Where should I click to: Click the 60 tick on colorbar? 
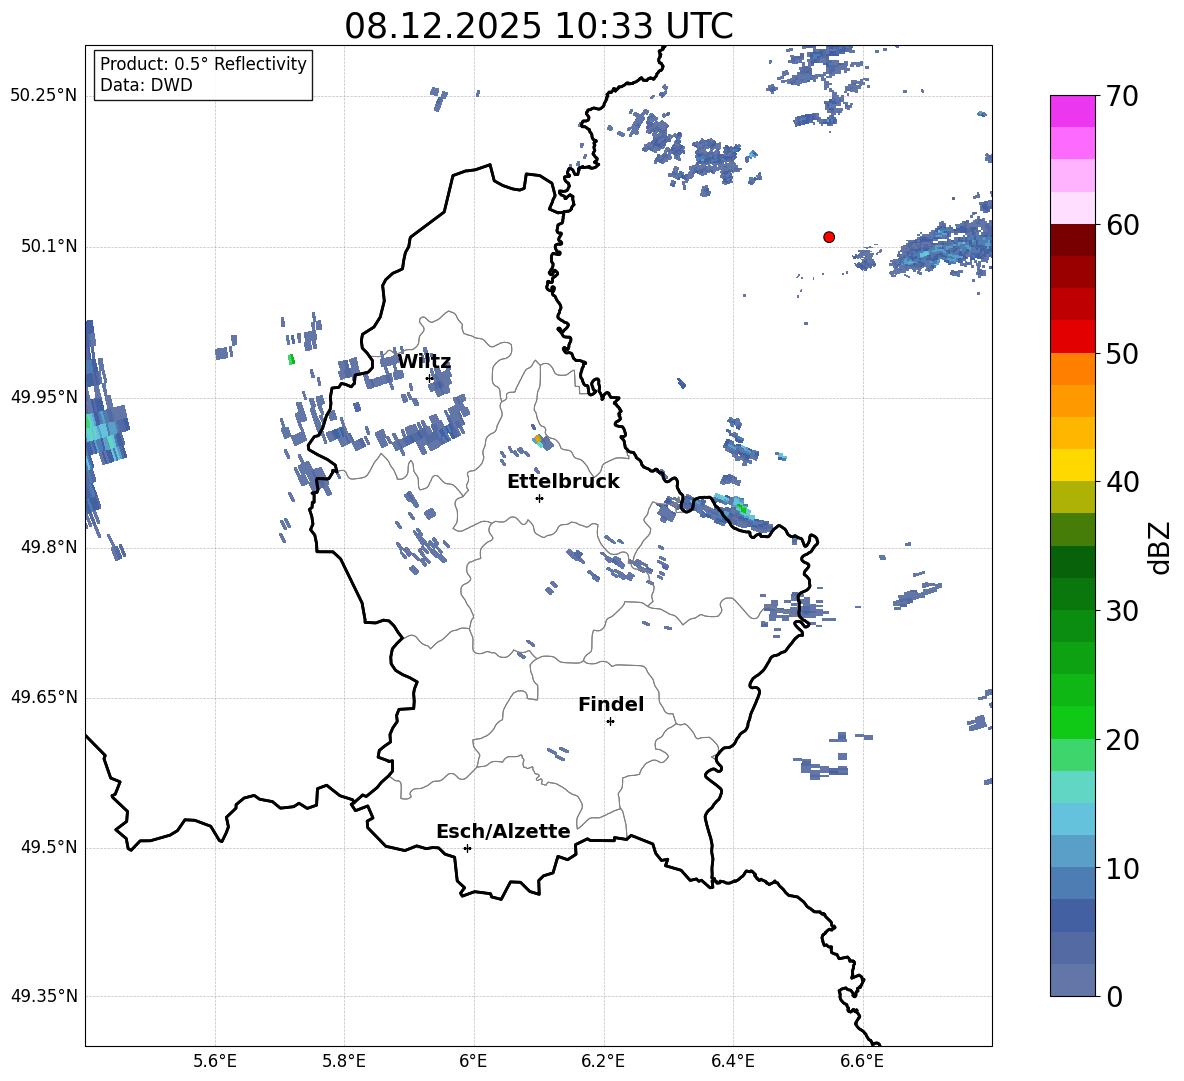point(1123,225)
